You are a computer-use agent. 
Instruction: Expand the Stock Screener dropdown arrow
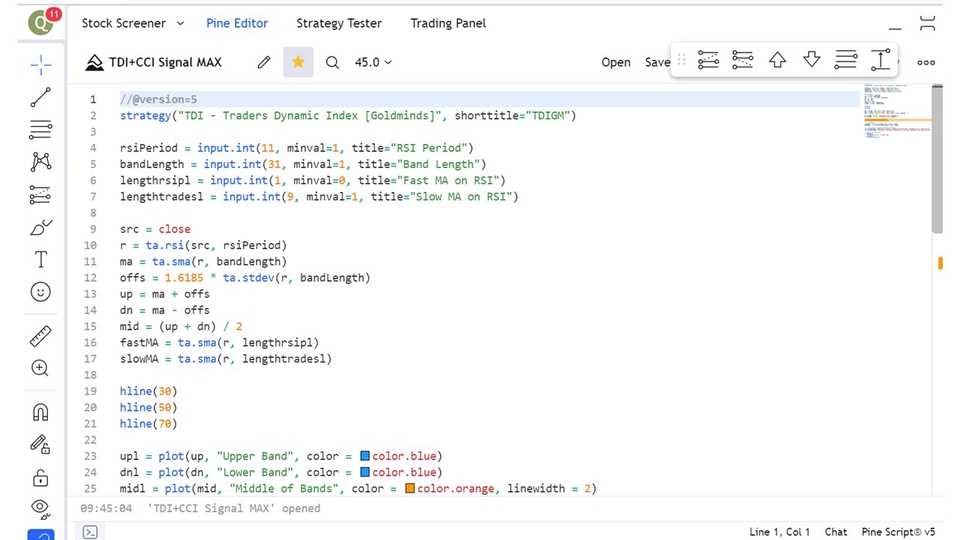click(x=180, y=23)
